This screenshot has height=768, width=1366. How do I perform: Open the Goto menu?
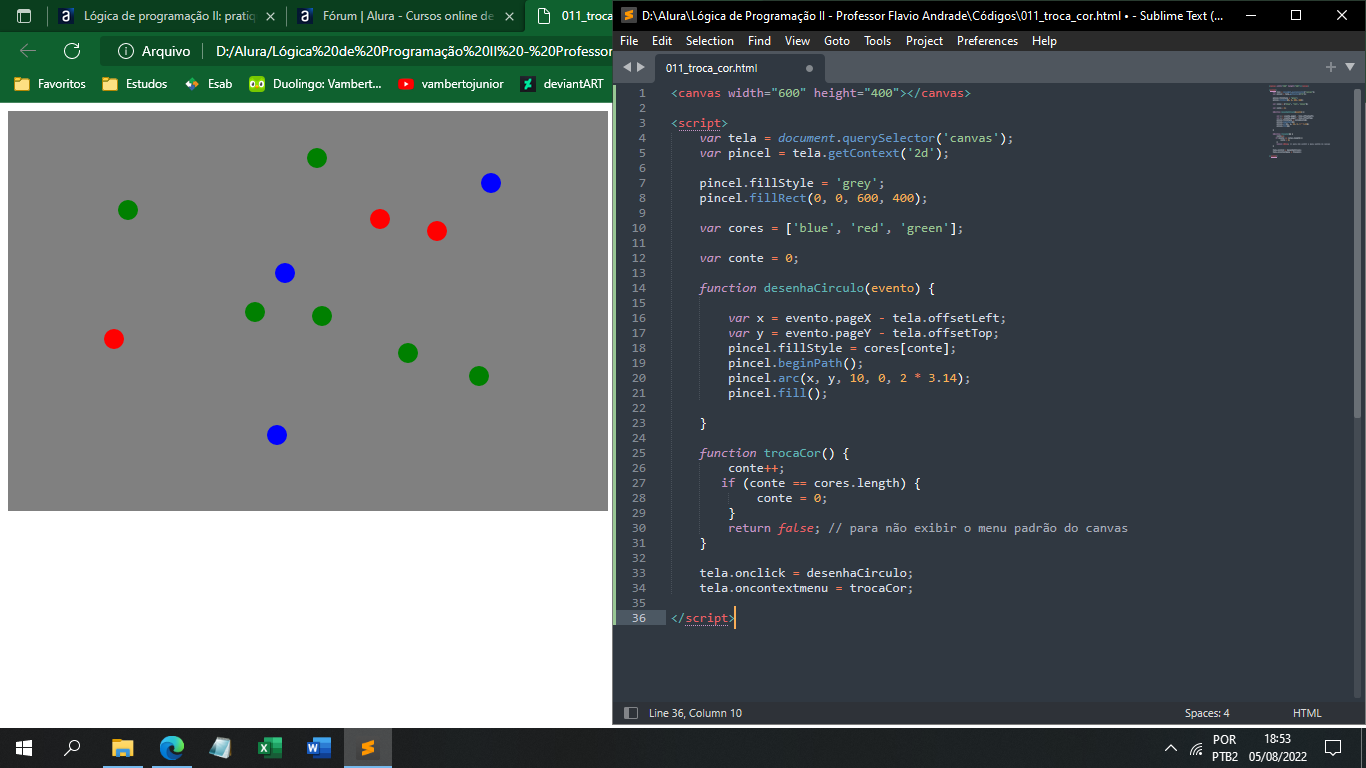click(837, 41)
